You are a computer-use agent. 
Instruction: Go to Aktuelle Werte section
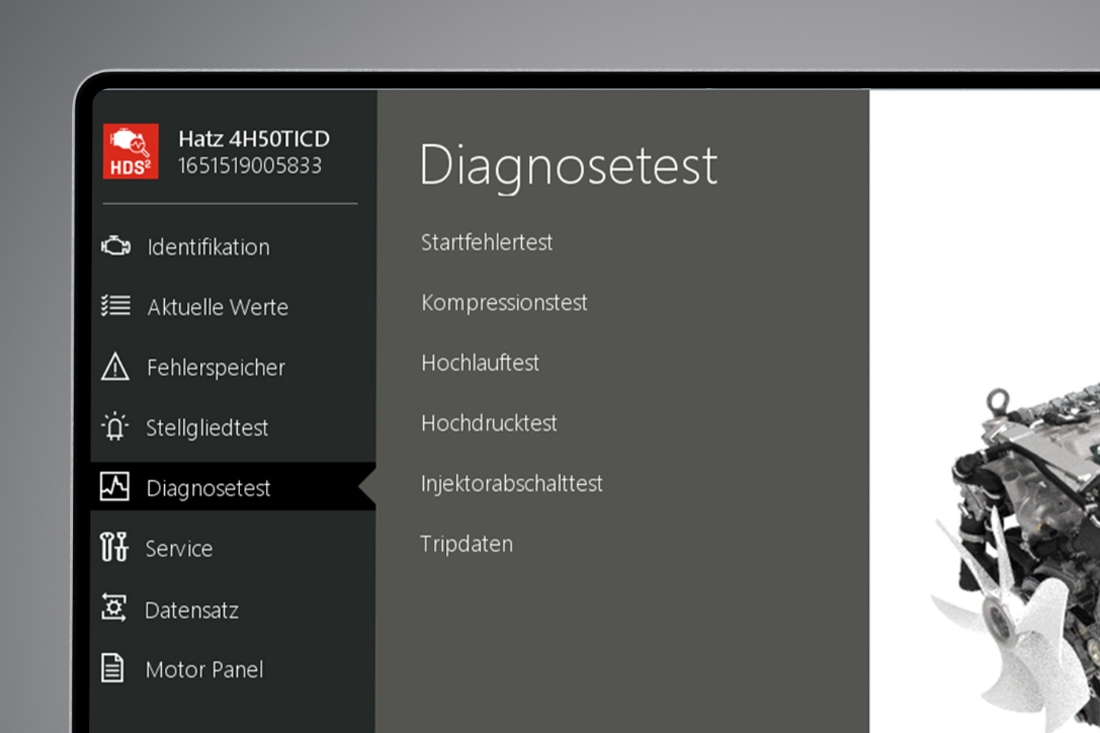[217, 307]
